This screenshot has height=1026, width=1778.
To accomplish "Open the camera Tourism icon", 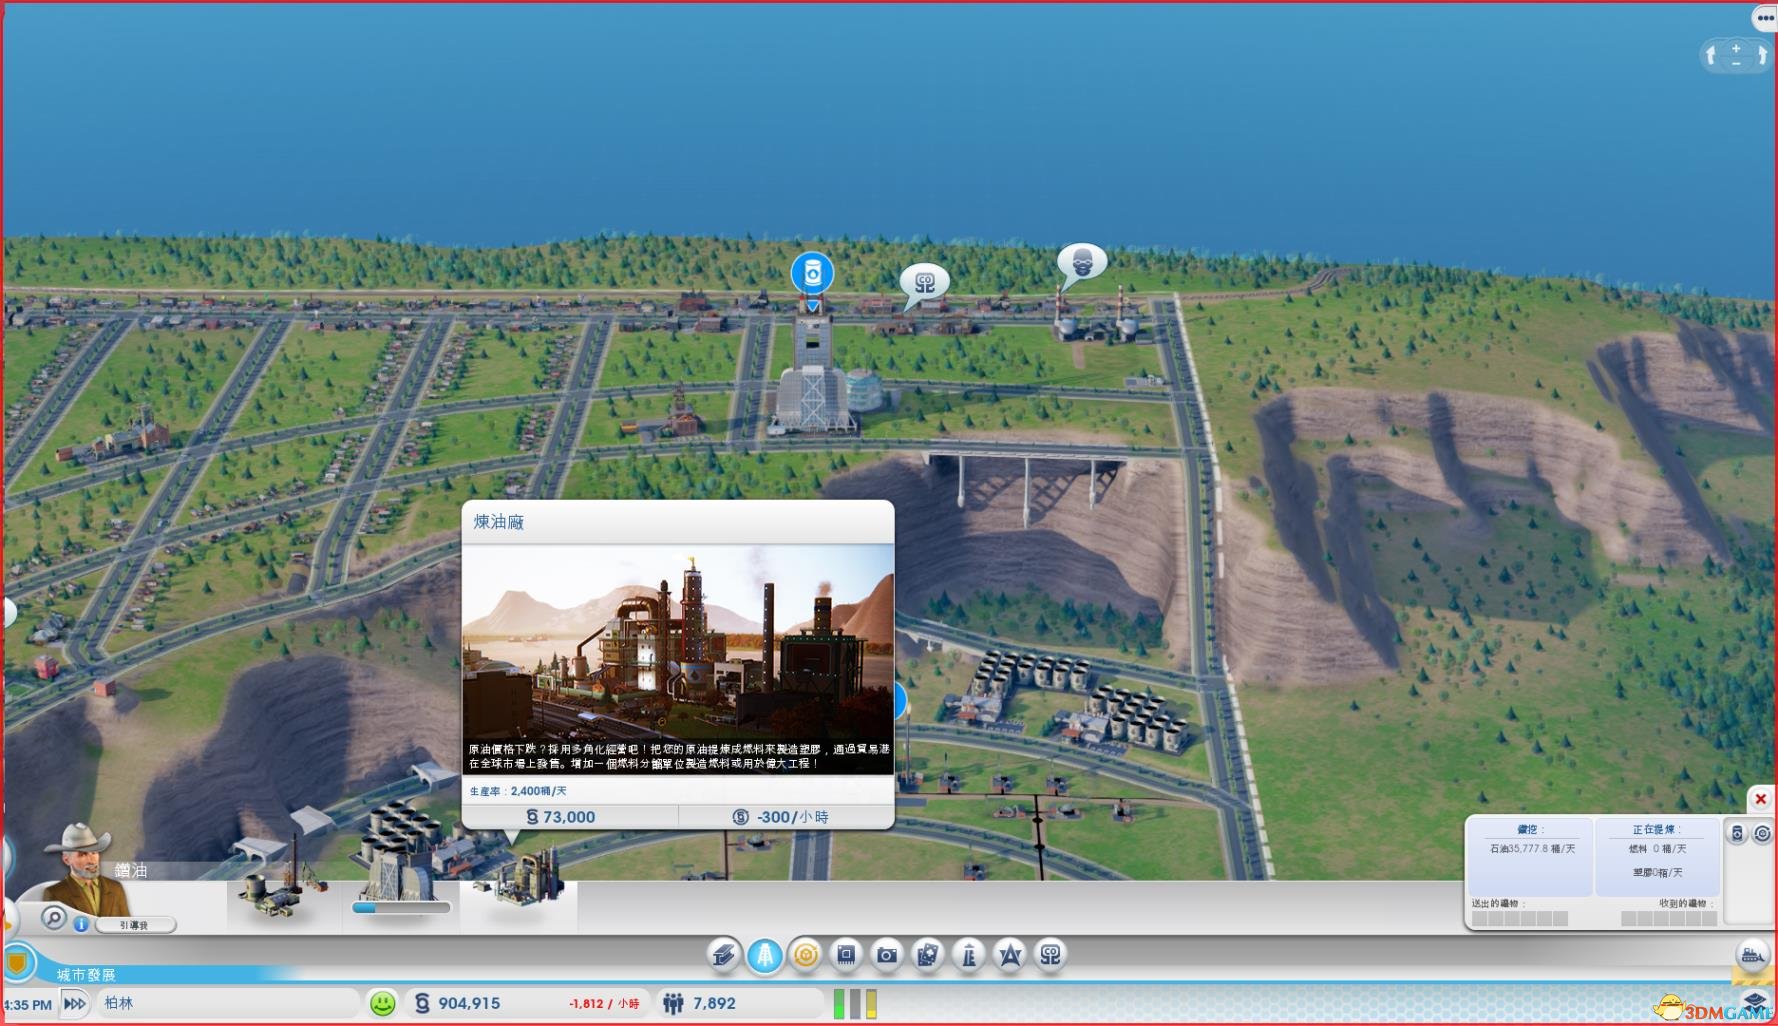I will (887, 955).
